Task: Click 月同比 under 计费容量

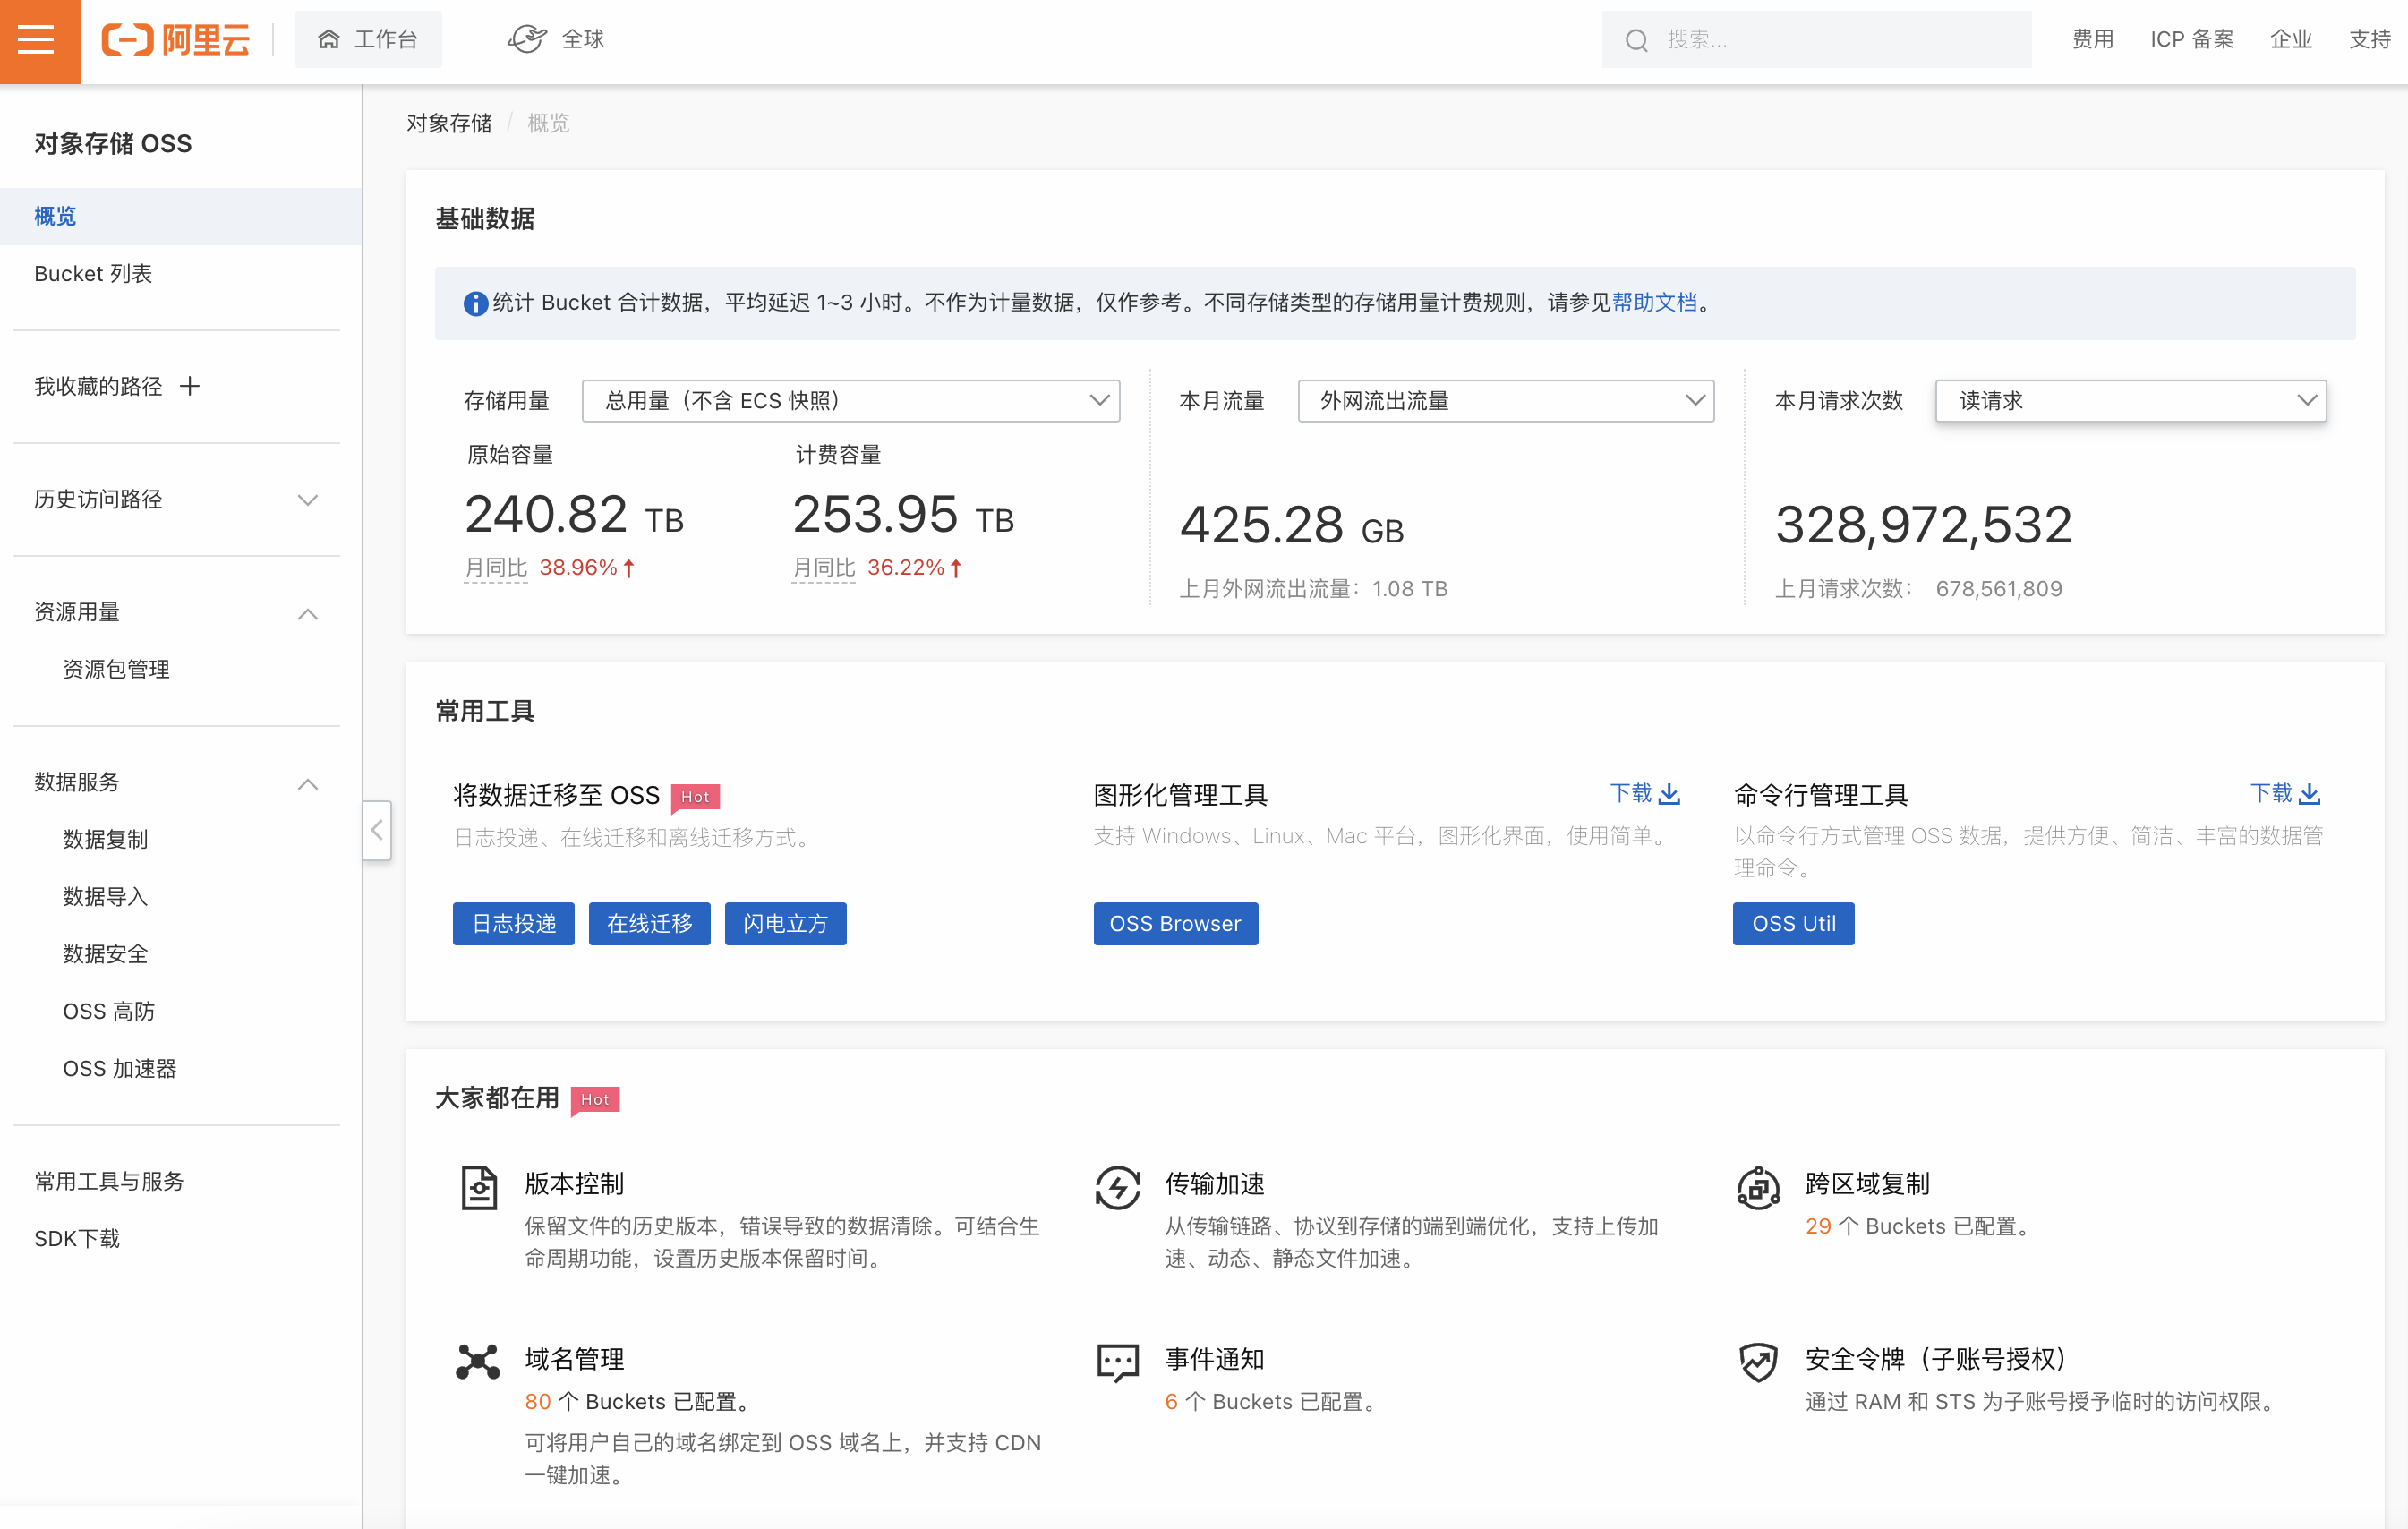Action: 823,568
